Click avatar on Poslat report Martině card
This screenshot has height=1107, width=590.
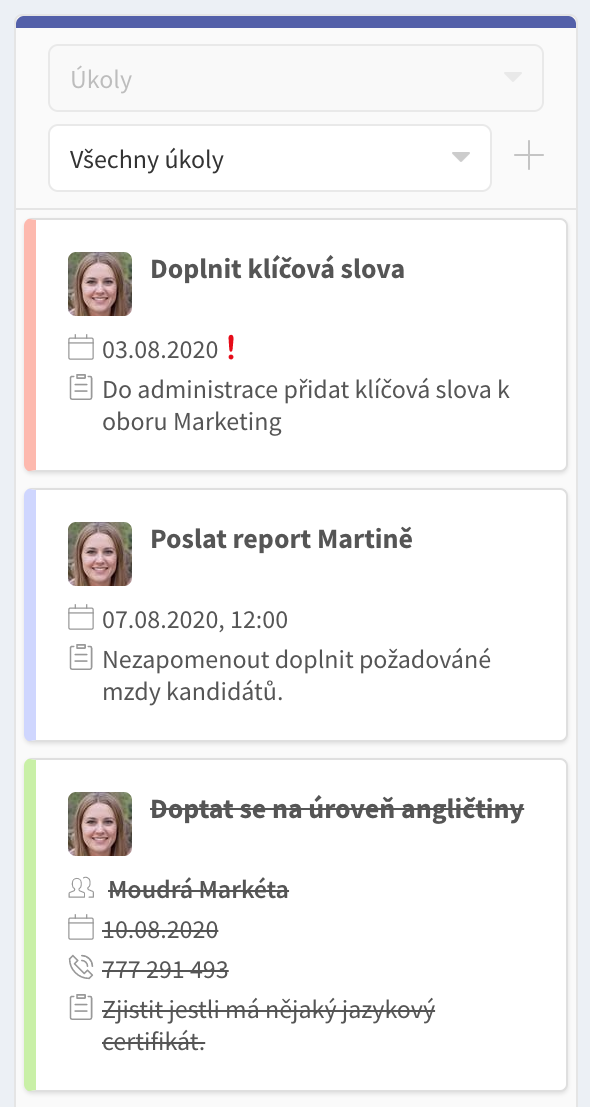click(x=100, y=554)
